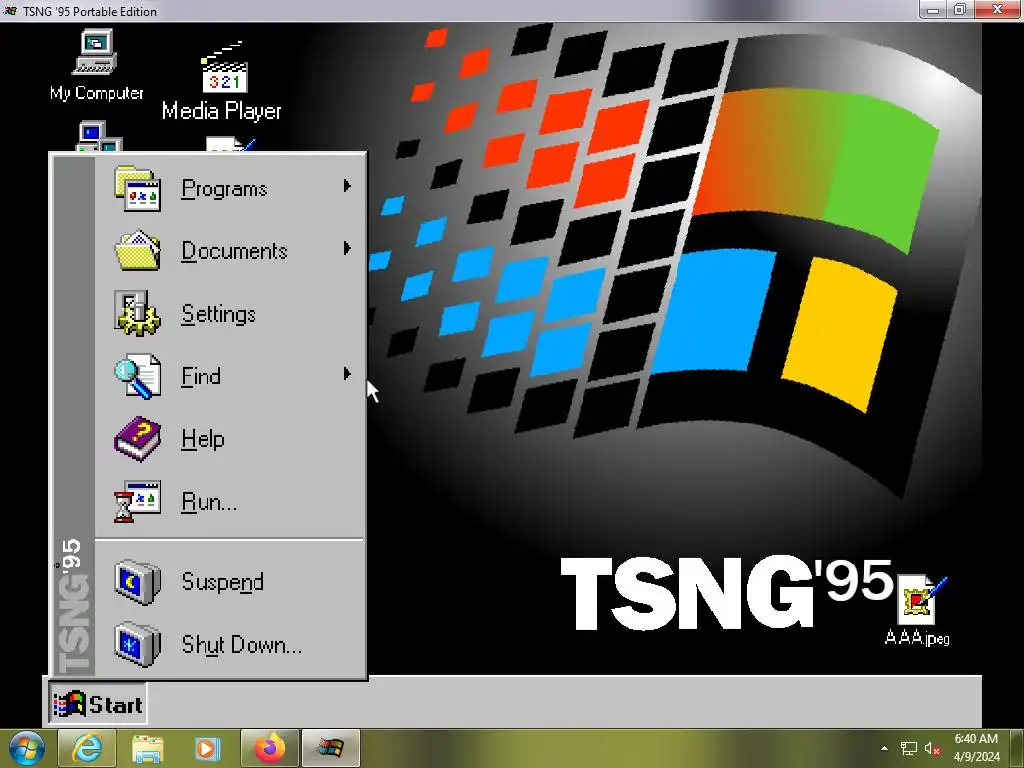Click the Documents folder icon
This screenshot has width=1024, height=768.
[x=138, y=250]
